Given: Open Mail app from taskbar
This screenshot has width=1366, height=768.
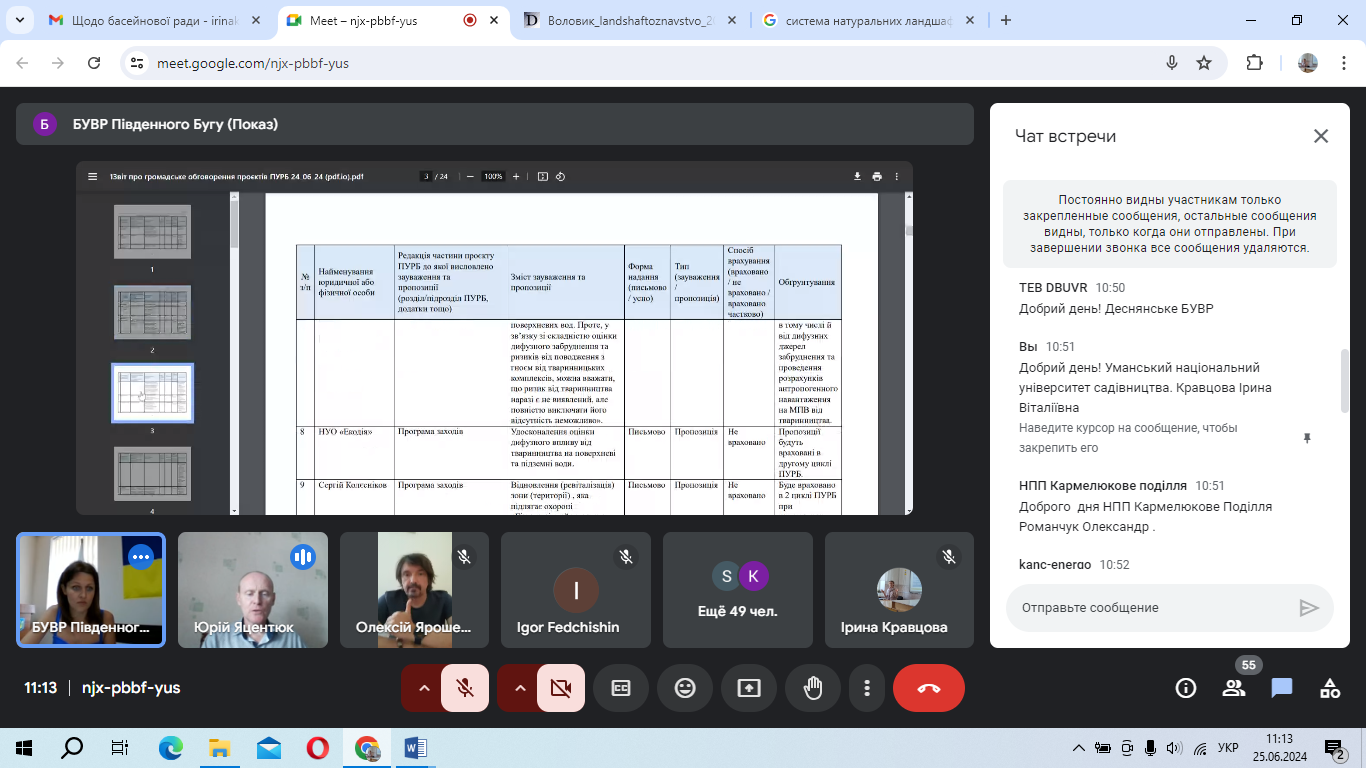Looking at the screenshot, I should pyautogui.click(x=268, y=747).
